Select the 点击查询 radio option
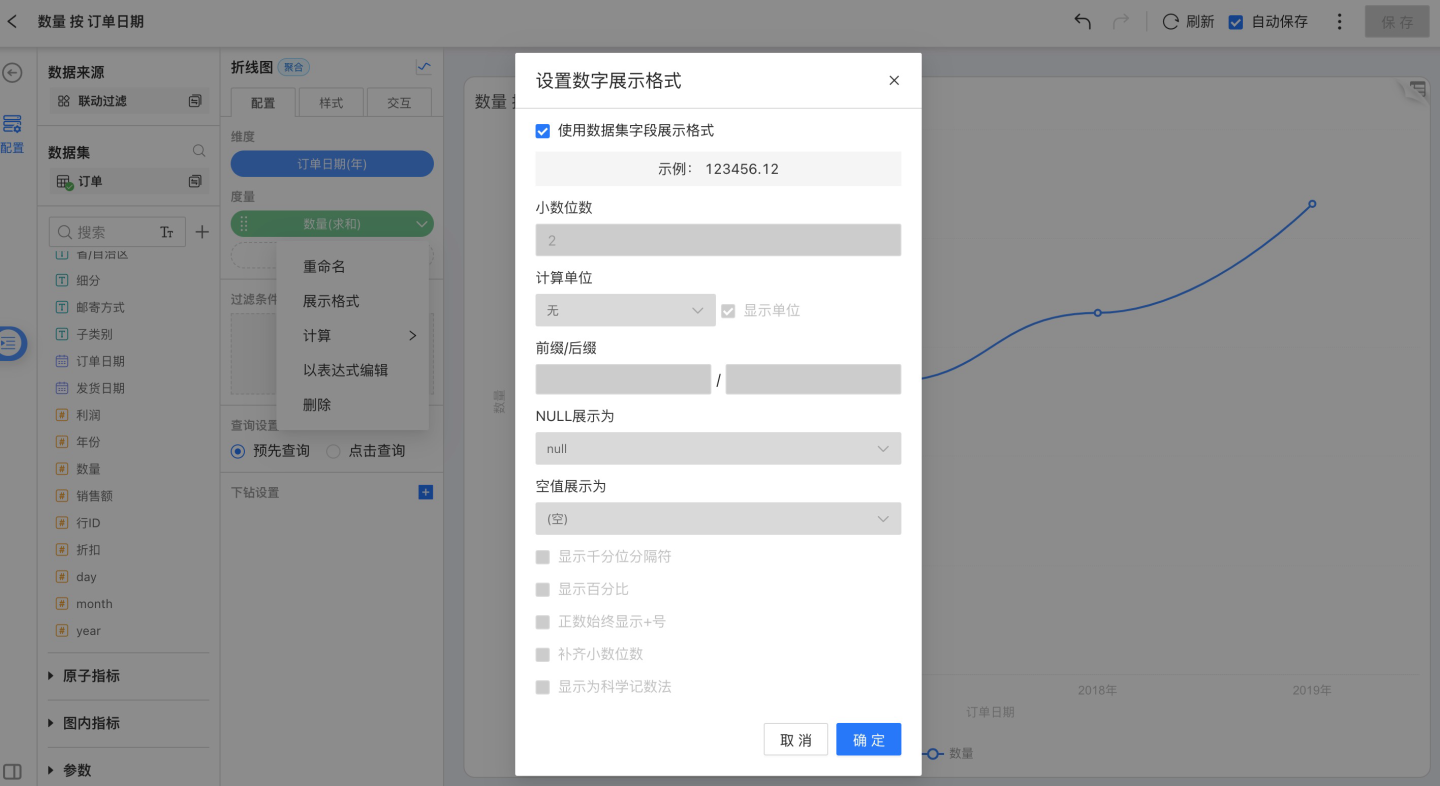1440x786 pixels. (334, 451)
